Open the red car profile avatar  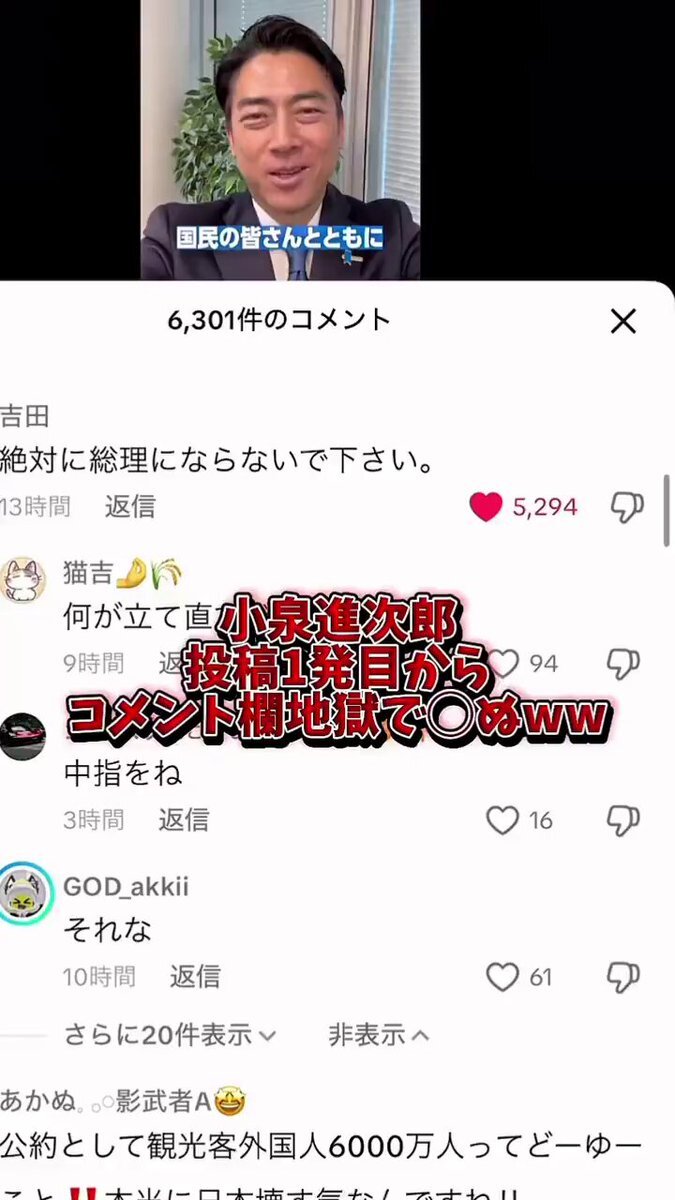tap(22, 737)
